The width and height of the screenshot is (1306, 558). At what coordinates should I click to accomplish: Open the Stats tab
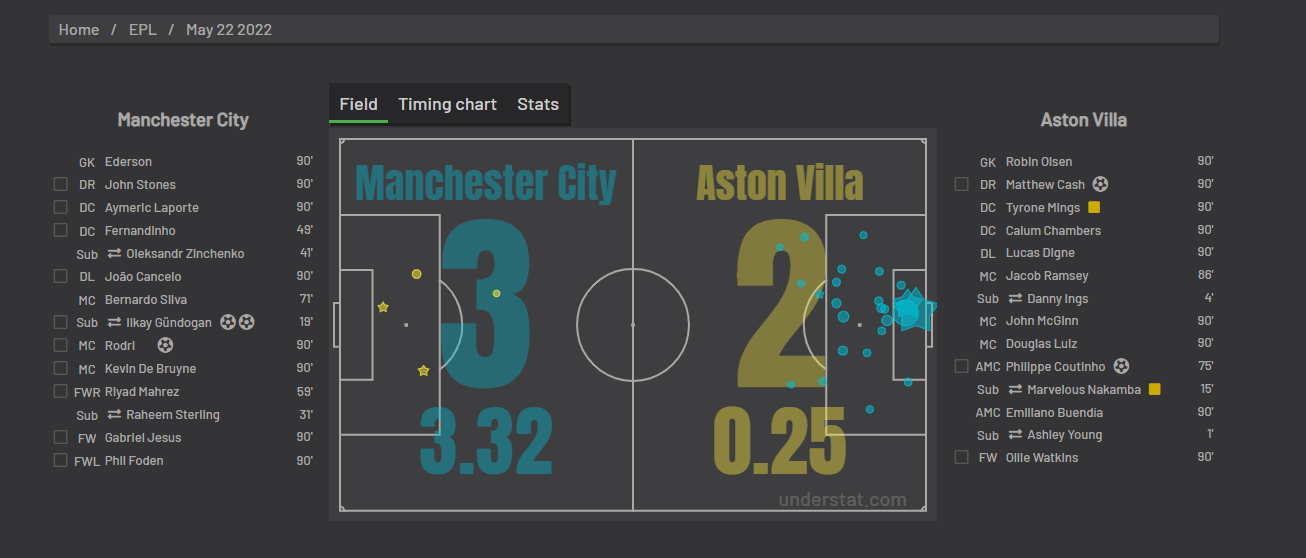[538, 104]
